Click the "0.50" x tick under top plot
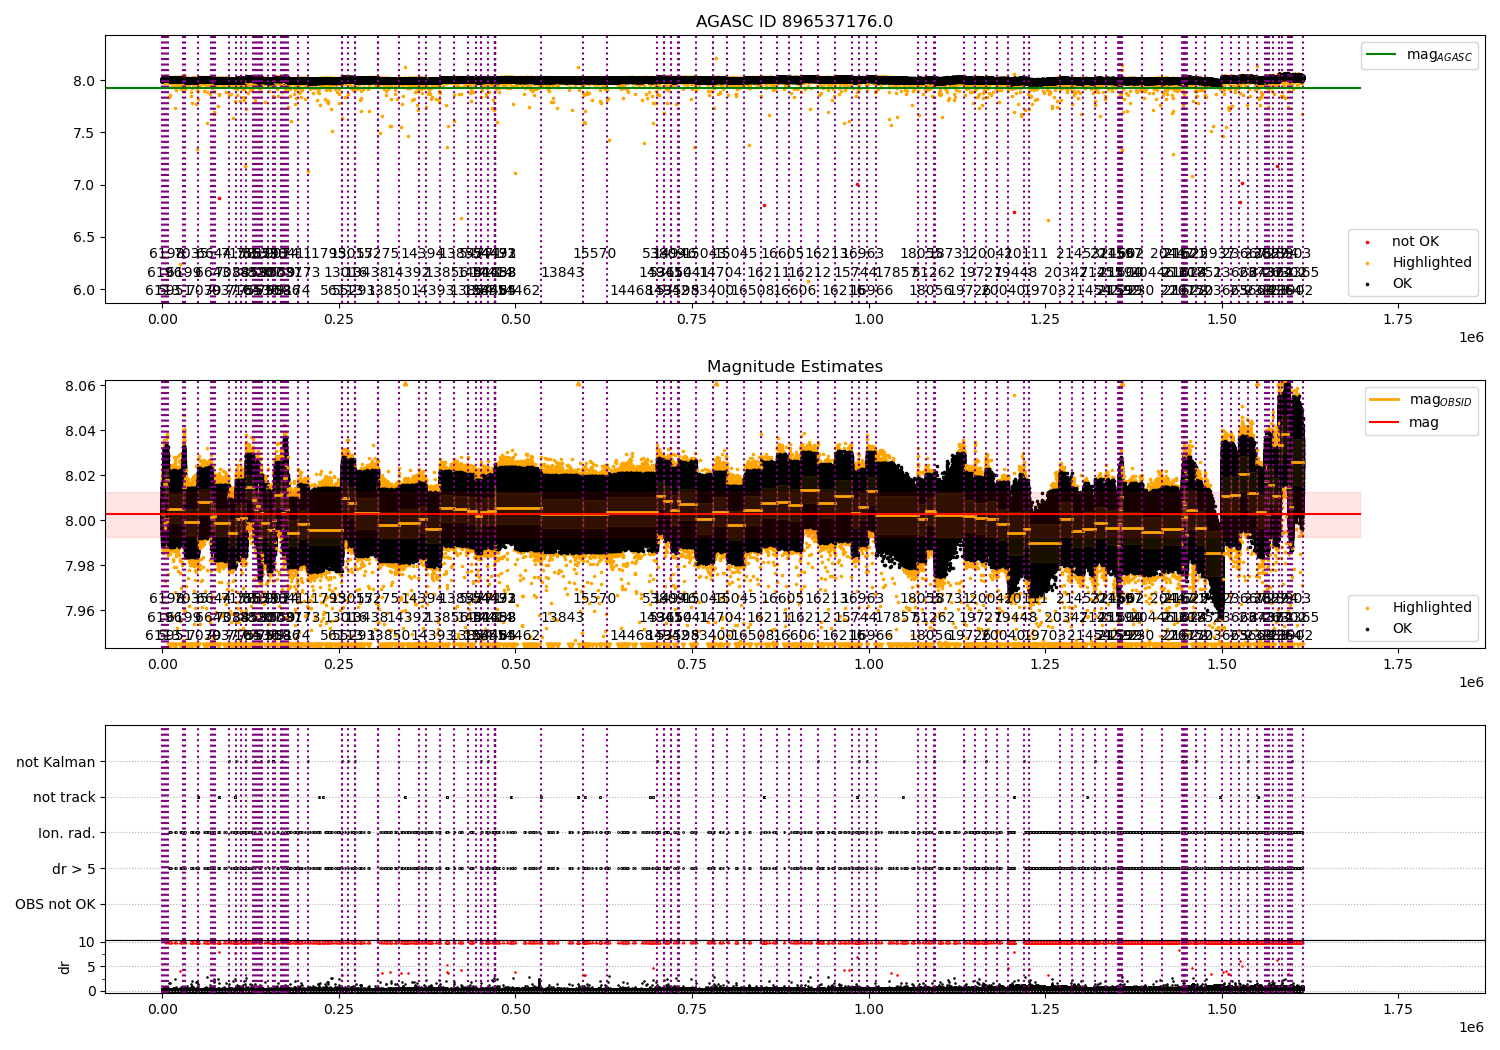This screenshot has height=1050, width=1500. pos(516,319)
